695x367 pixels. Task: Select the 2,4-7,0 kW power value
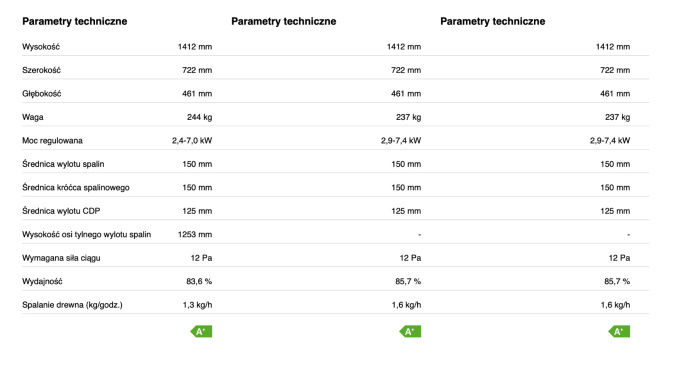pos(192,141)
